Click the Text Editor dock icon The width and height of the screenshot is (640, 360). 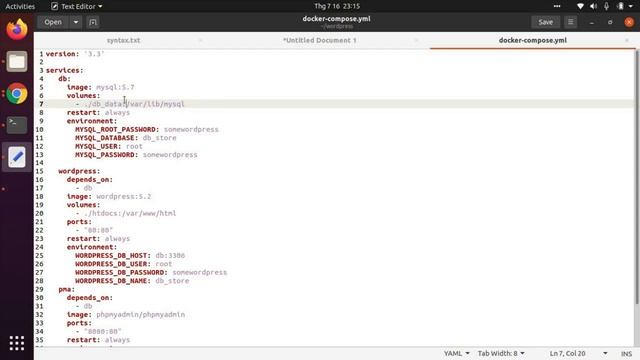(17, 157)
